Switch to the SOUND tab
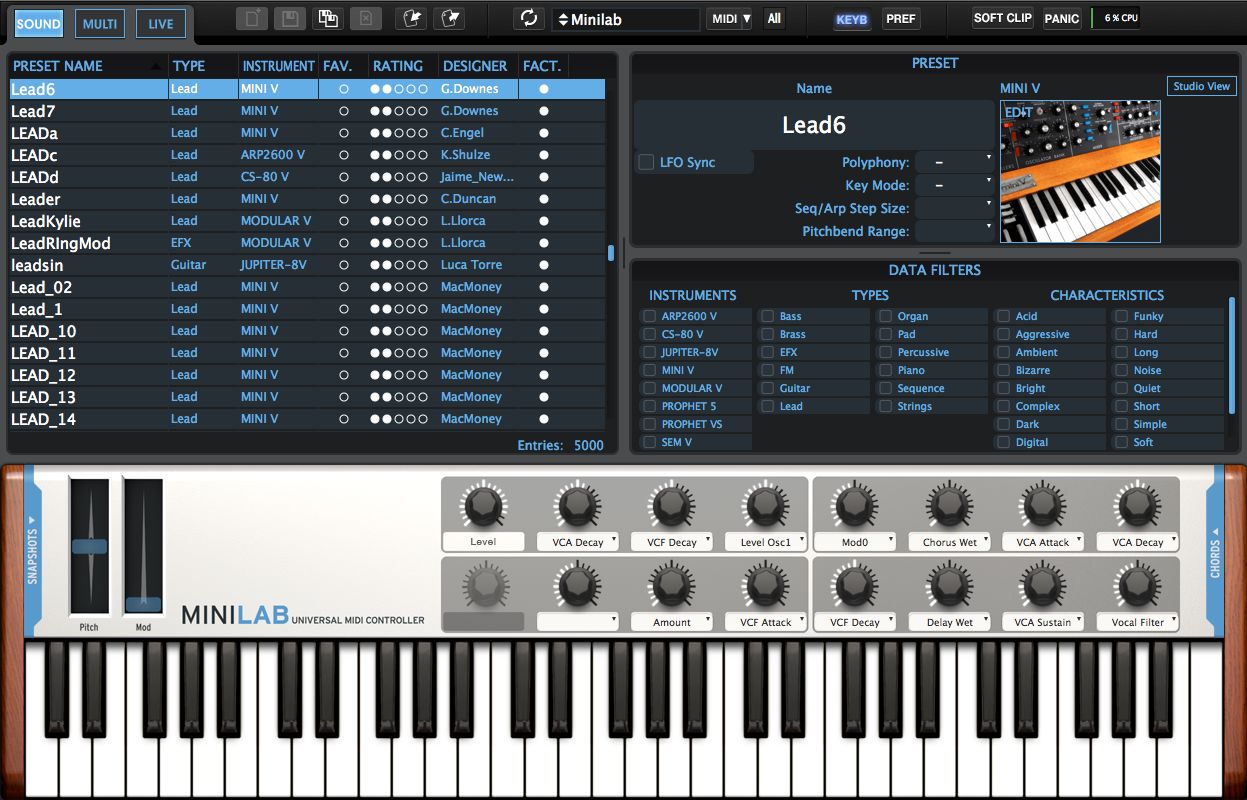Viewport: 1247px width, 800px height. (x=39, y=24)
